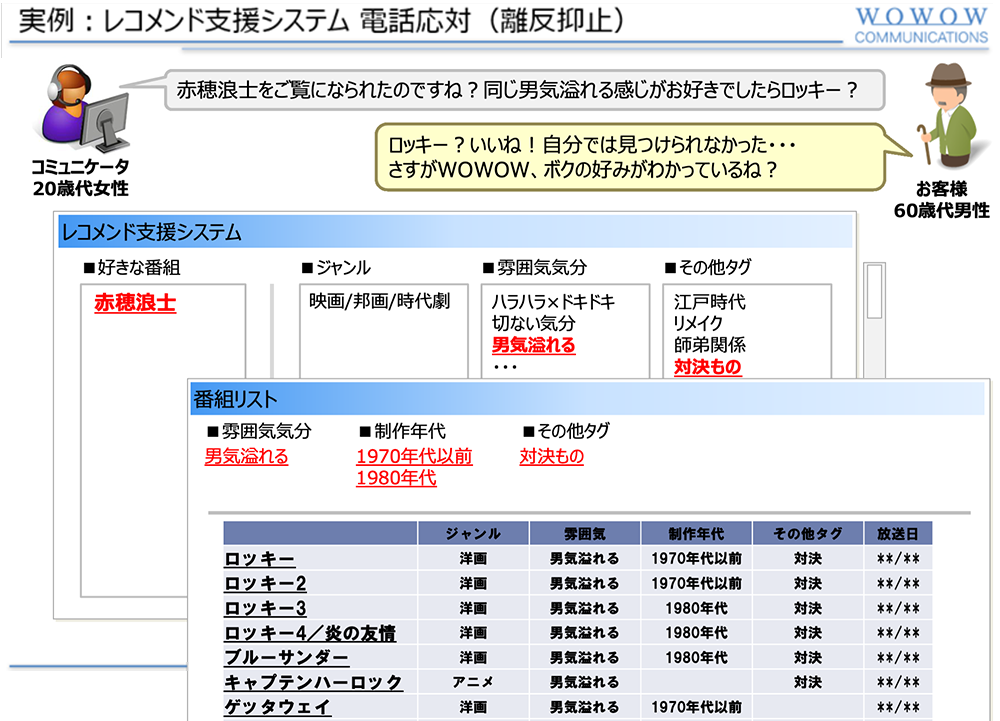The image size is (1000, 721).
Task: Click the WOWOW Communications logo
Action: tap(921, 26)
